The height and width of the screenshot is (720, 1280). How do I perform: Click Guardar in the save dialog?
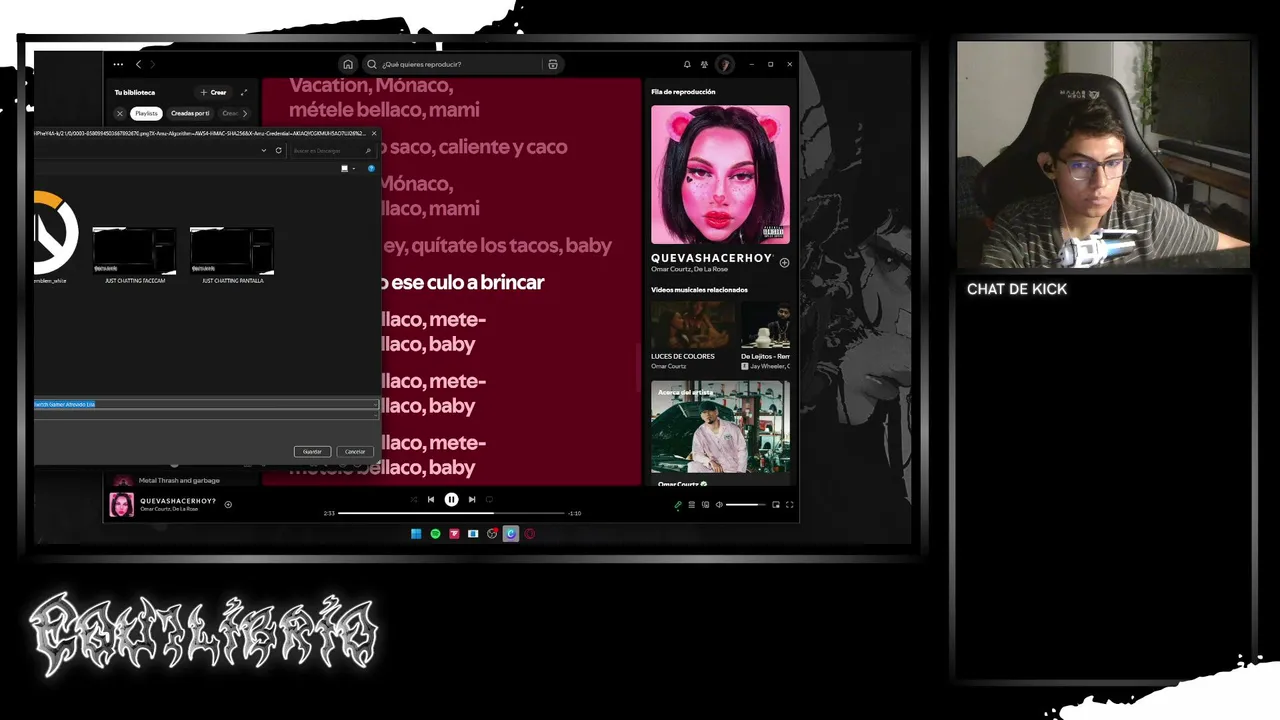tap(312, 451)
